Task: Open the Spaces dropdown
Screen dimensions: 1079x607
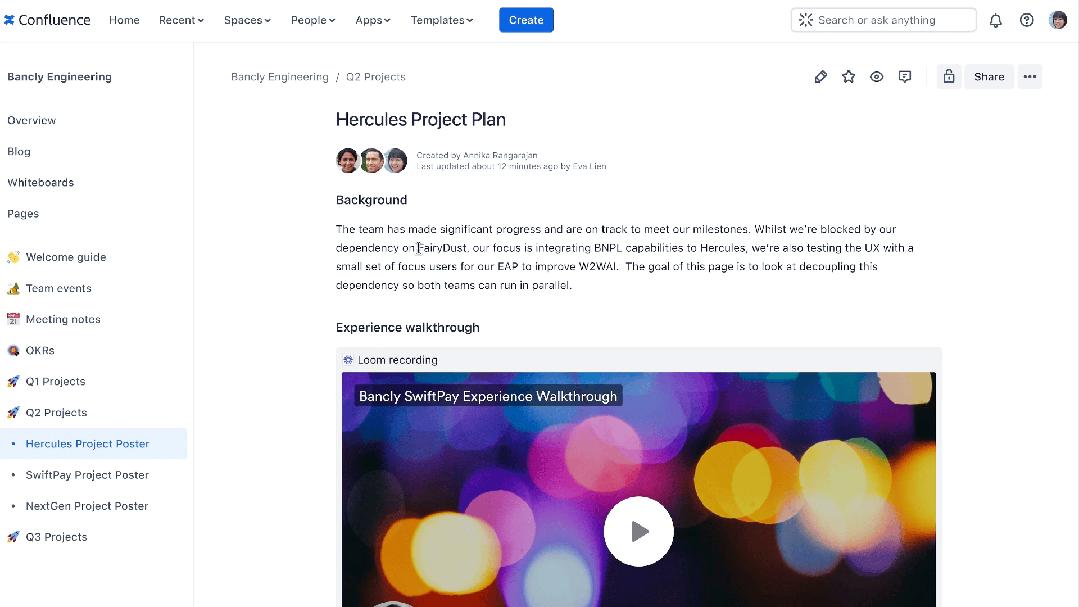Action: [246, 19]
